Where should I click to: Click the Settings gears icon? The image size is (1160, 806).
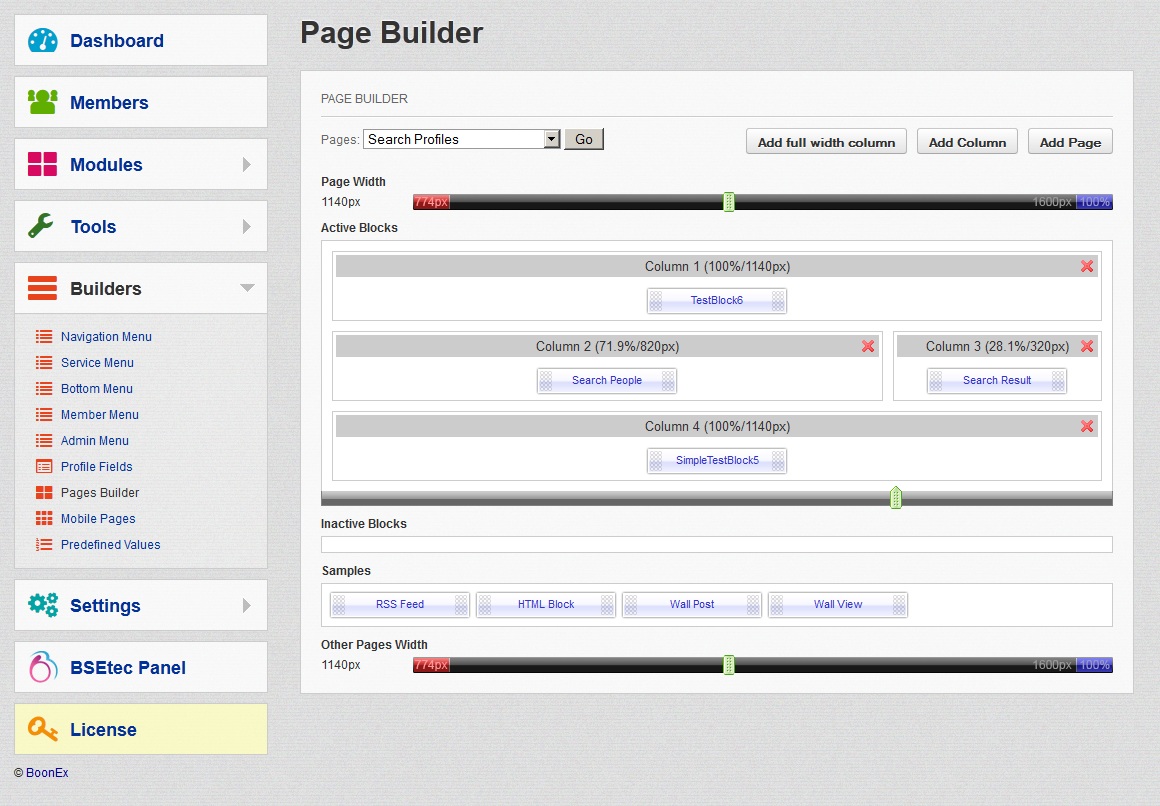tap(41, 604)
